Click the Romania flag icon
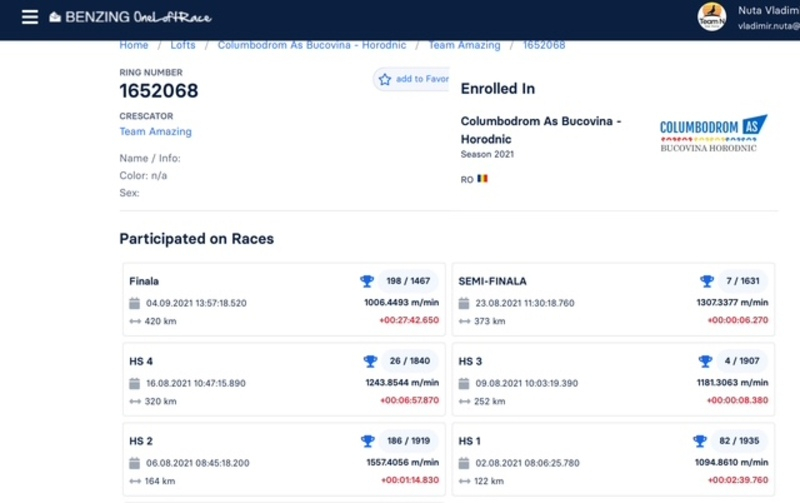800x503 pixels. coord(482,179)
